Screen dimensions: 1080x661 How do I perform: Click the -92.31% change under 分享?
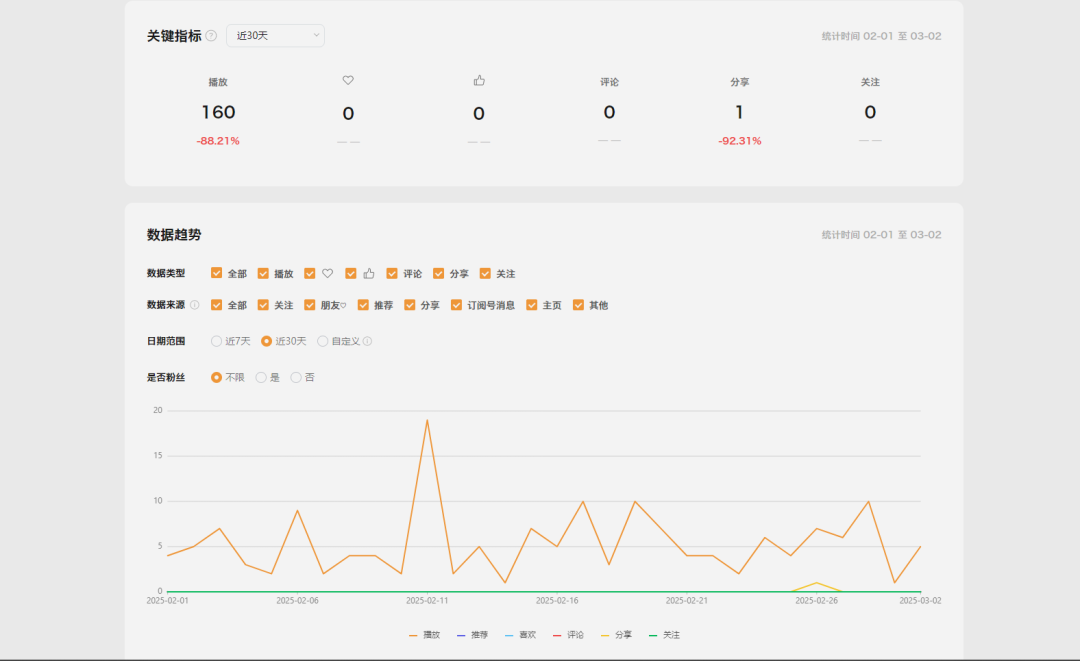pyautogui.click(x=740, y=141)
